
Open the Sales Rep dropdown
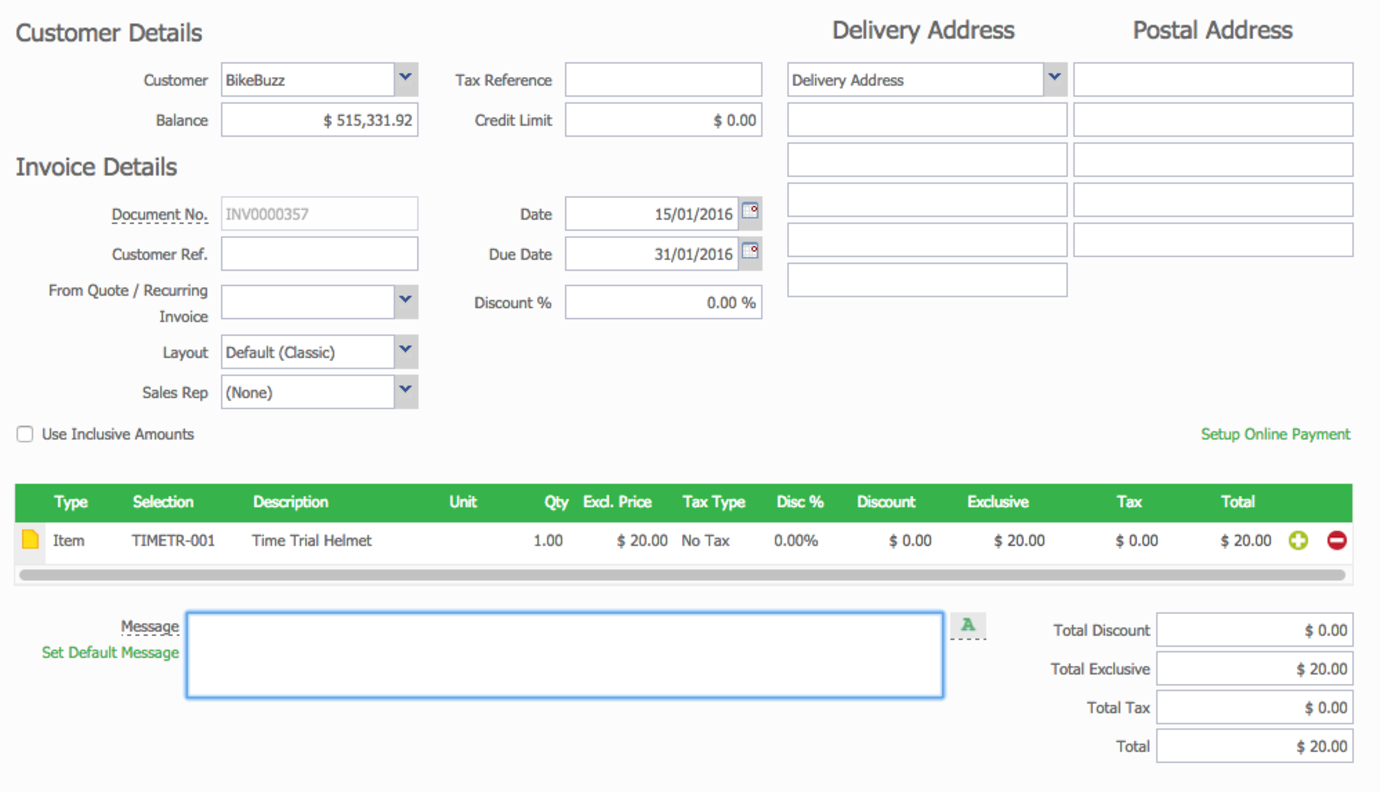tap(404, 391)
